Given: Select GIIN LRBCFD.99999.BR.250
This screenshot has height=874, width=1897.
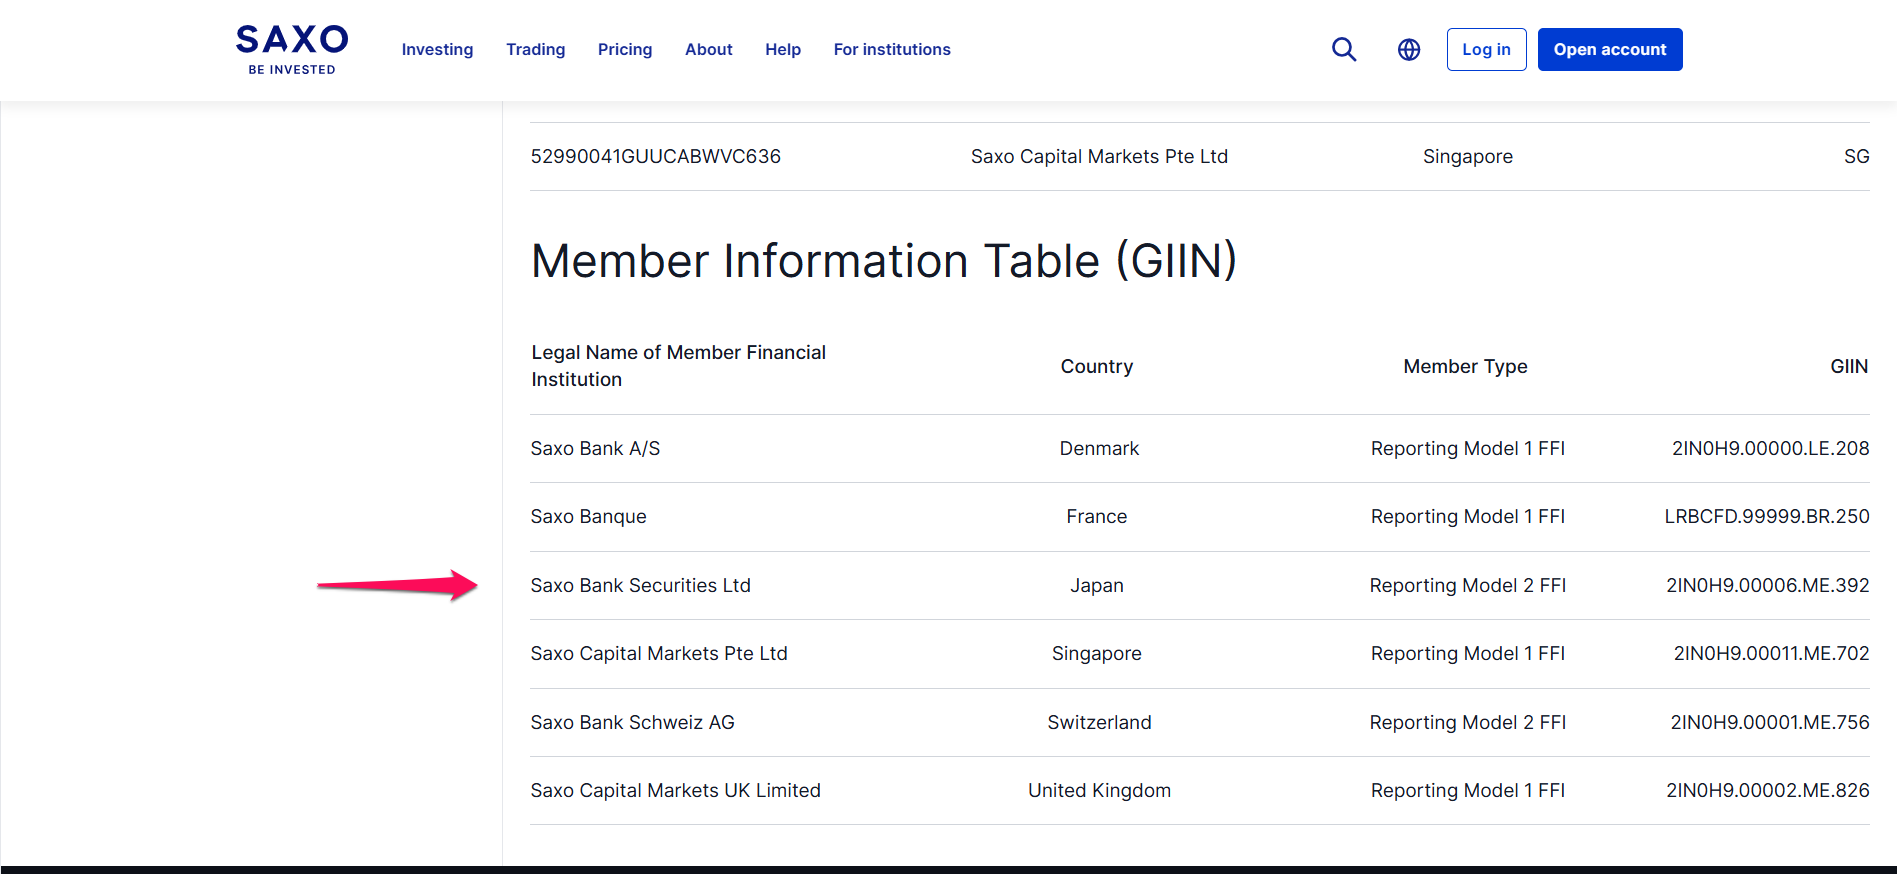Looking at the screenshot, I should tap(1767, 516).
